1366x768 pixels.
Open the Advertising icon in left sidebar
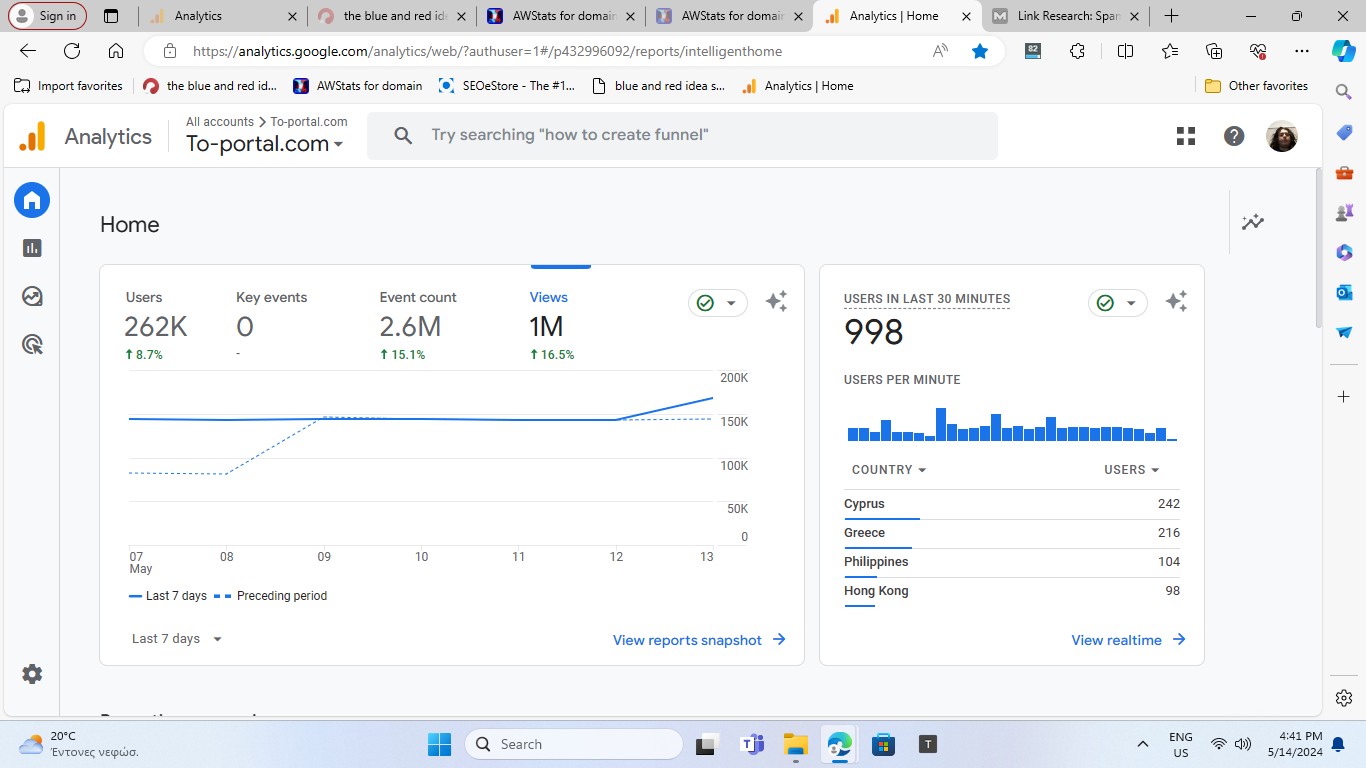(32, 345)
